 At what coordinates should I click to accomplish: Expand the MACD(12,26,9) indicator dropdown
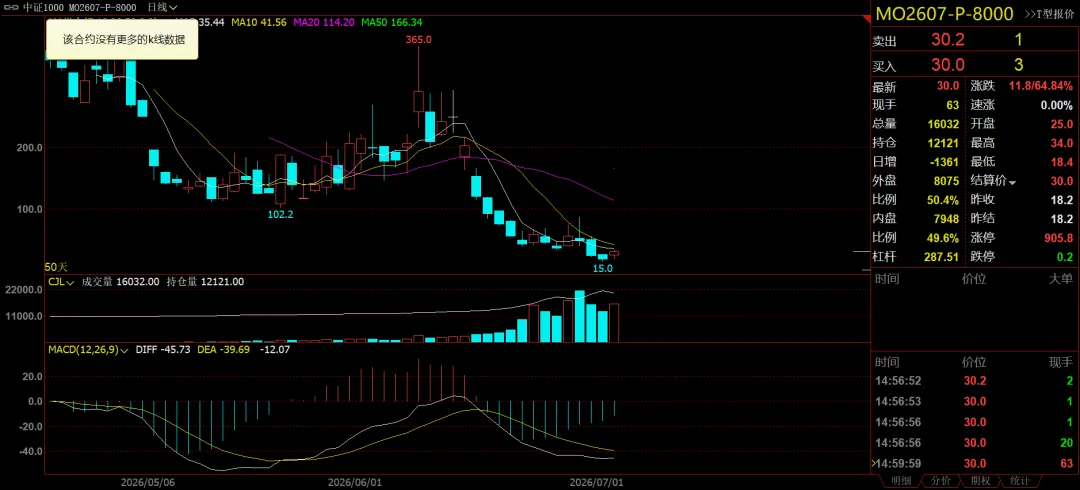[88, 349]
